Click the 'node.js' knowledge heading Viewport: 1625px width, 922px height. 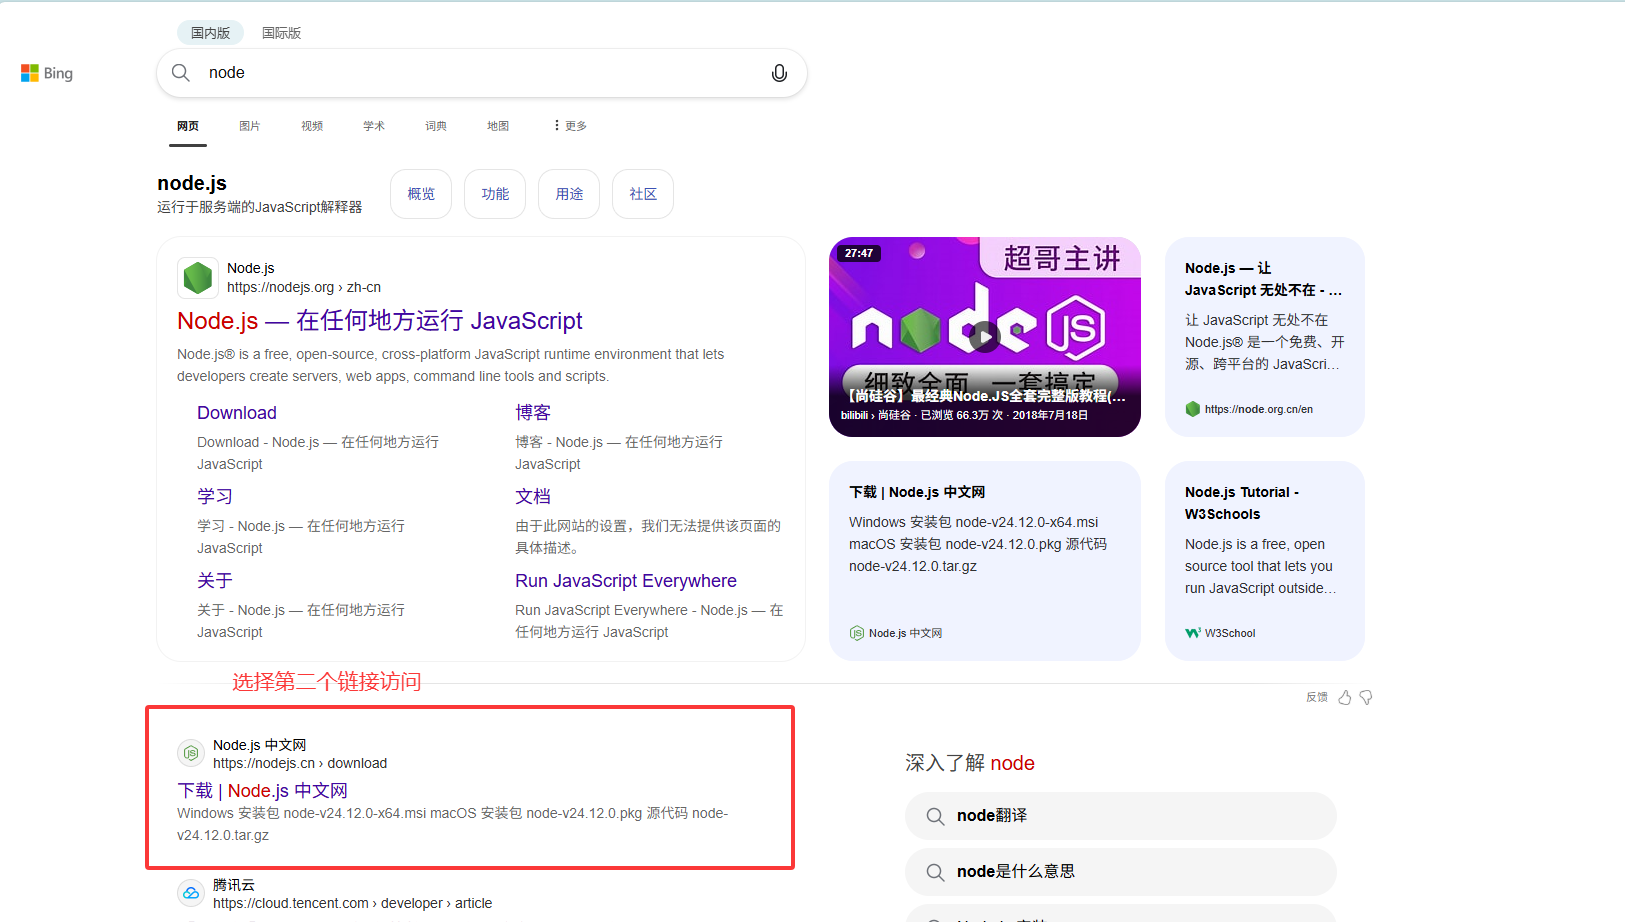[x=192, y=183]
